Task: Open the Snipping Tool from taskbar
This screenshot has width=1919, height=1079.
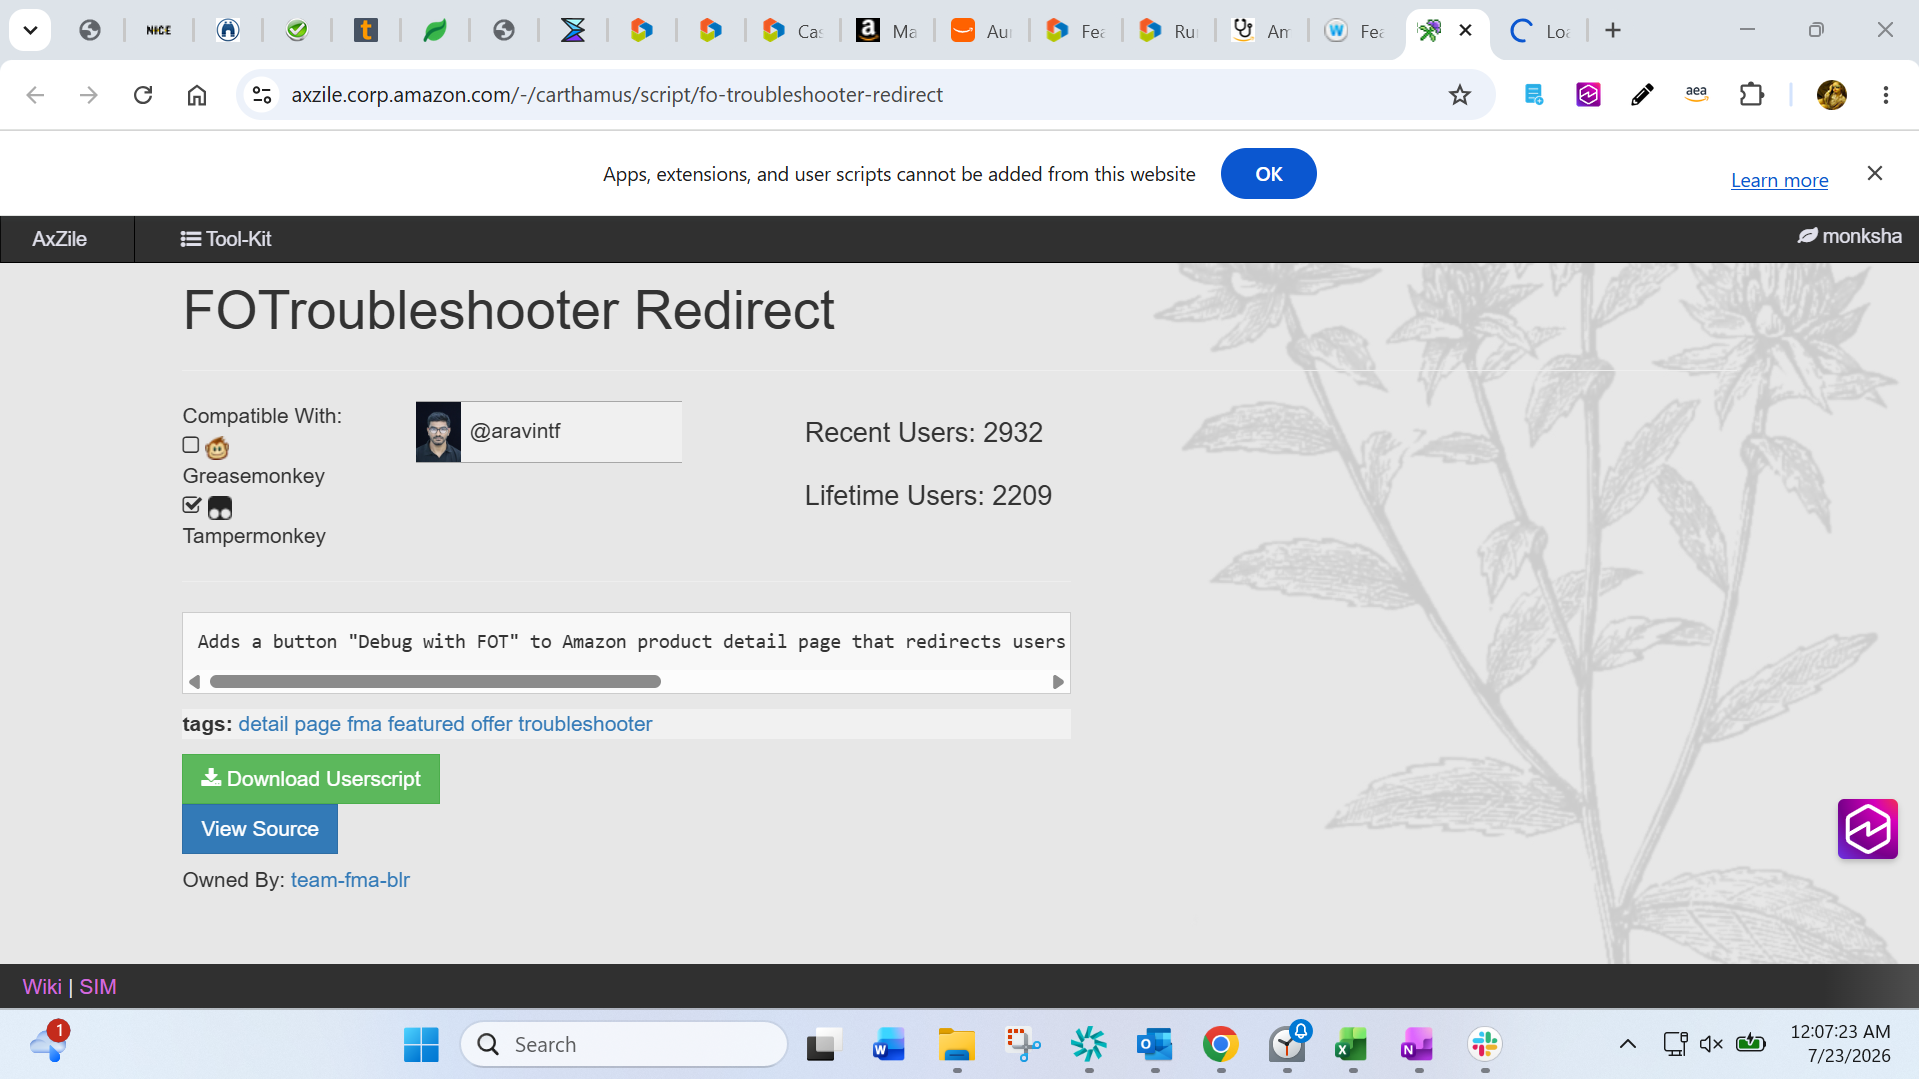Action: click(x=1023, y=1045)
